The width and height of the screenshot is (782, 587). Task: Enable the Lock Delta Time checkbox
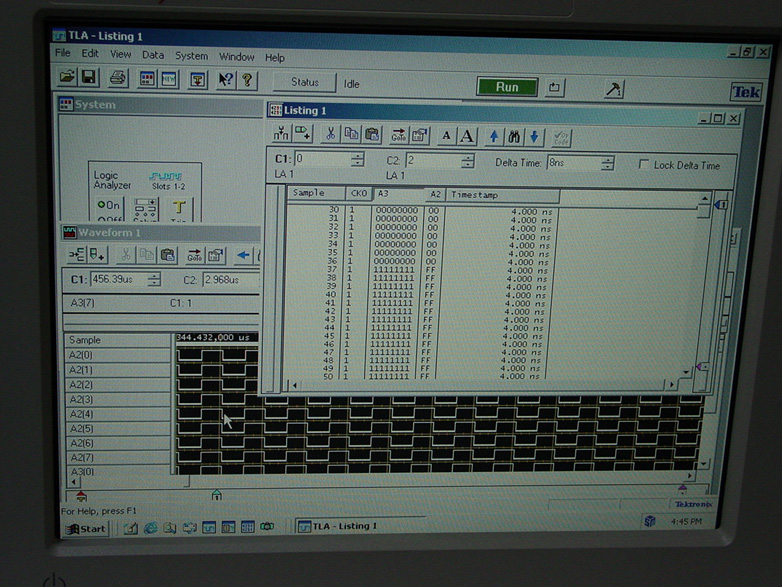[644, 165]
